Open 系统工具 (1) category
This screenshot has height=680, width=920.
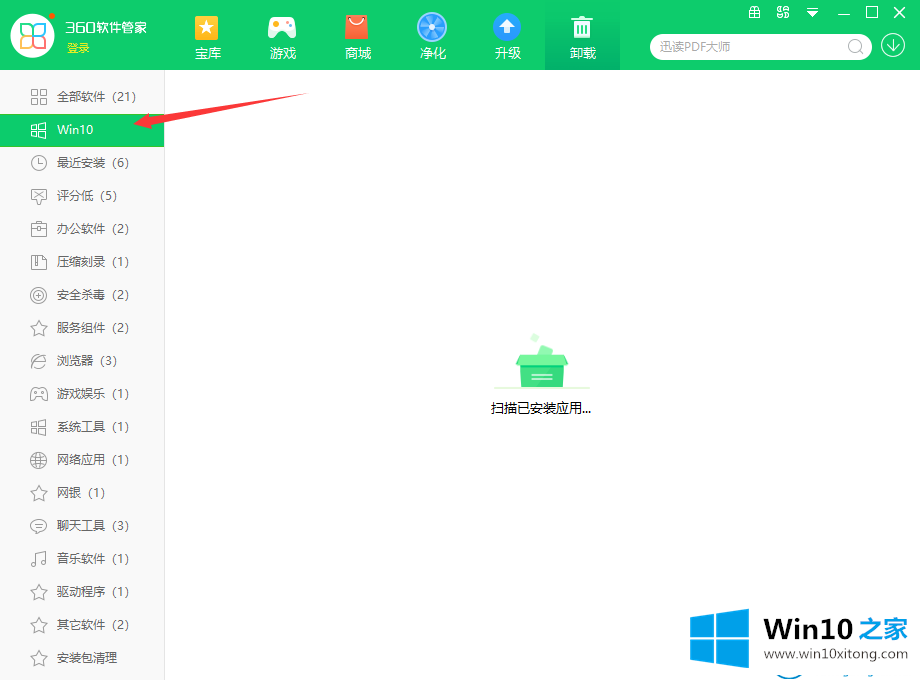(82, 427)
